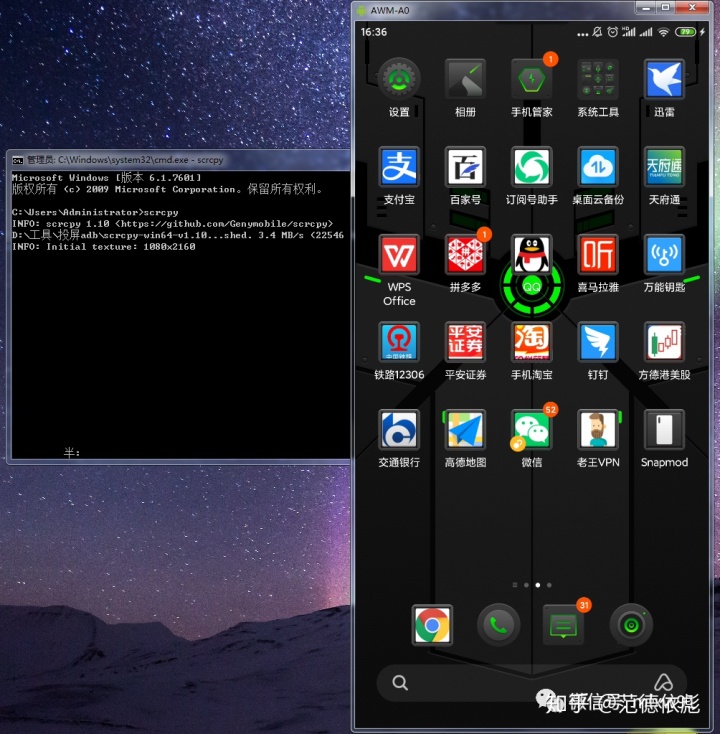Select the active home page indicator dot
The image size is (720, 734).
537,585
